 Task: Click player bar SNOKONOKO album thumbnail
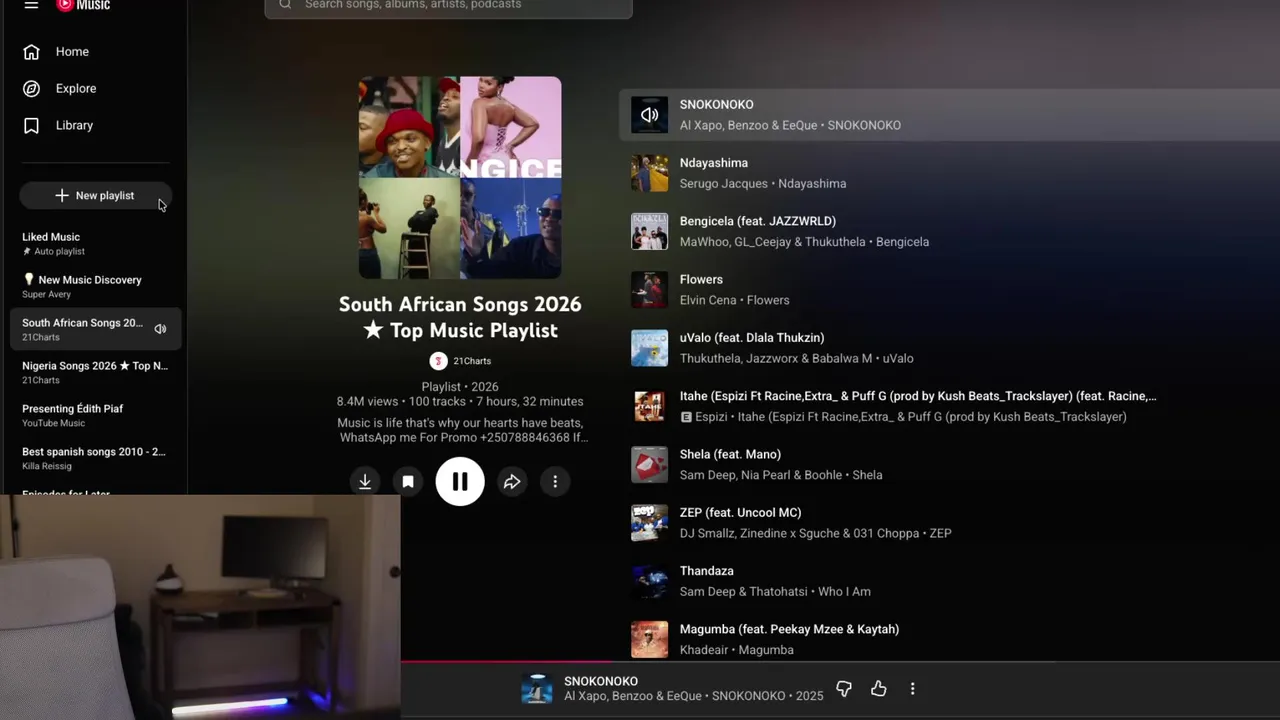click(x=537, y=689)
